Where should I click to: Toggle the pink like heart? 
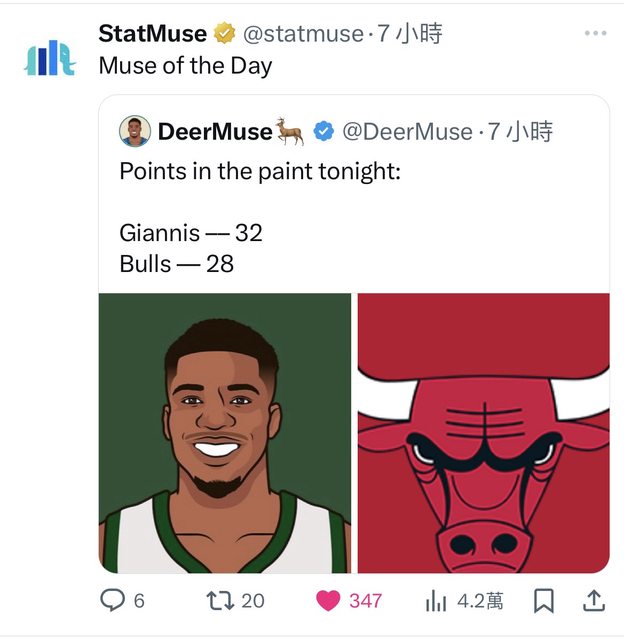[329, 600]
